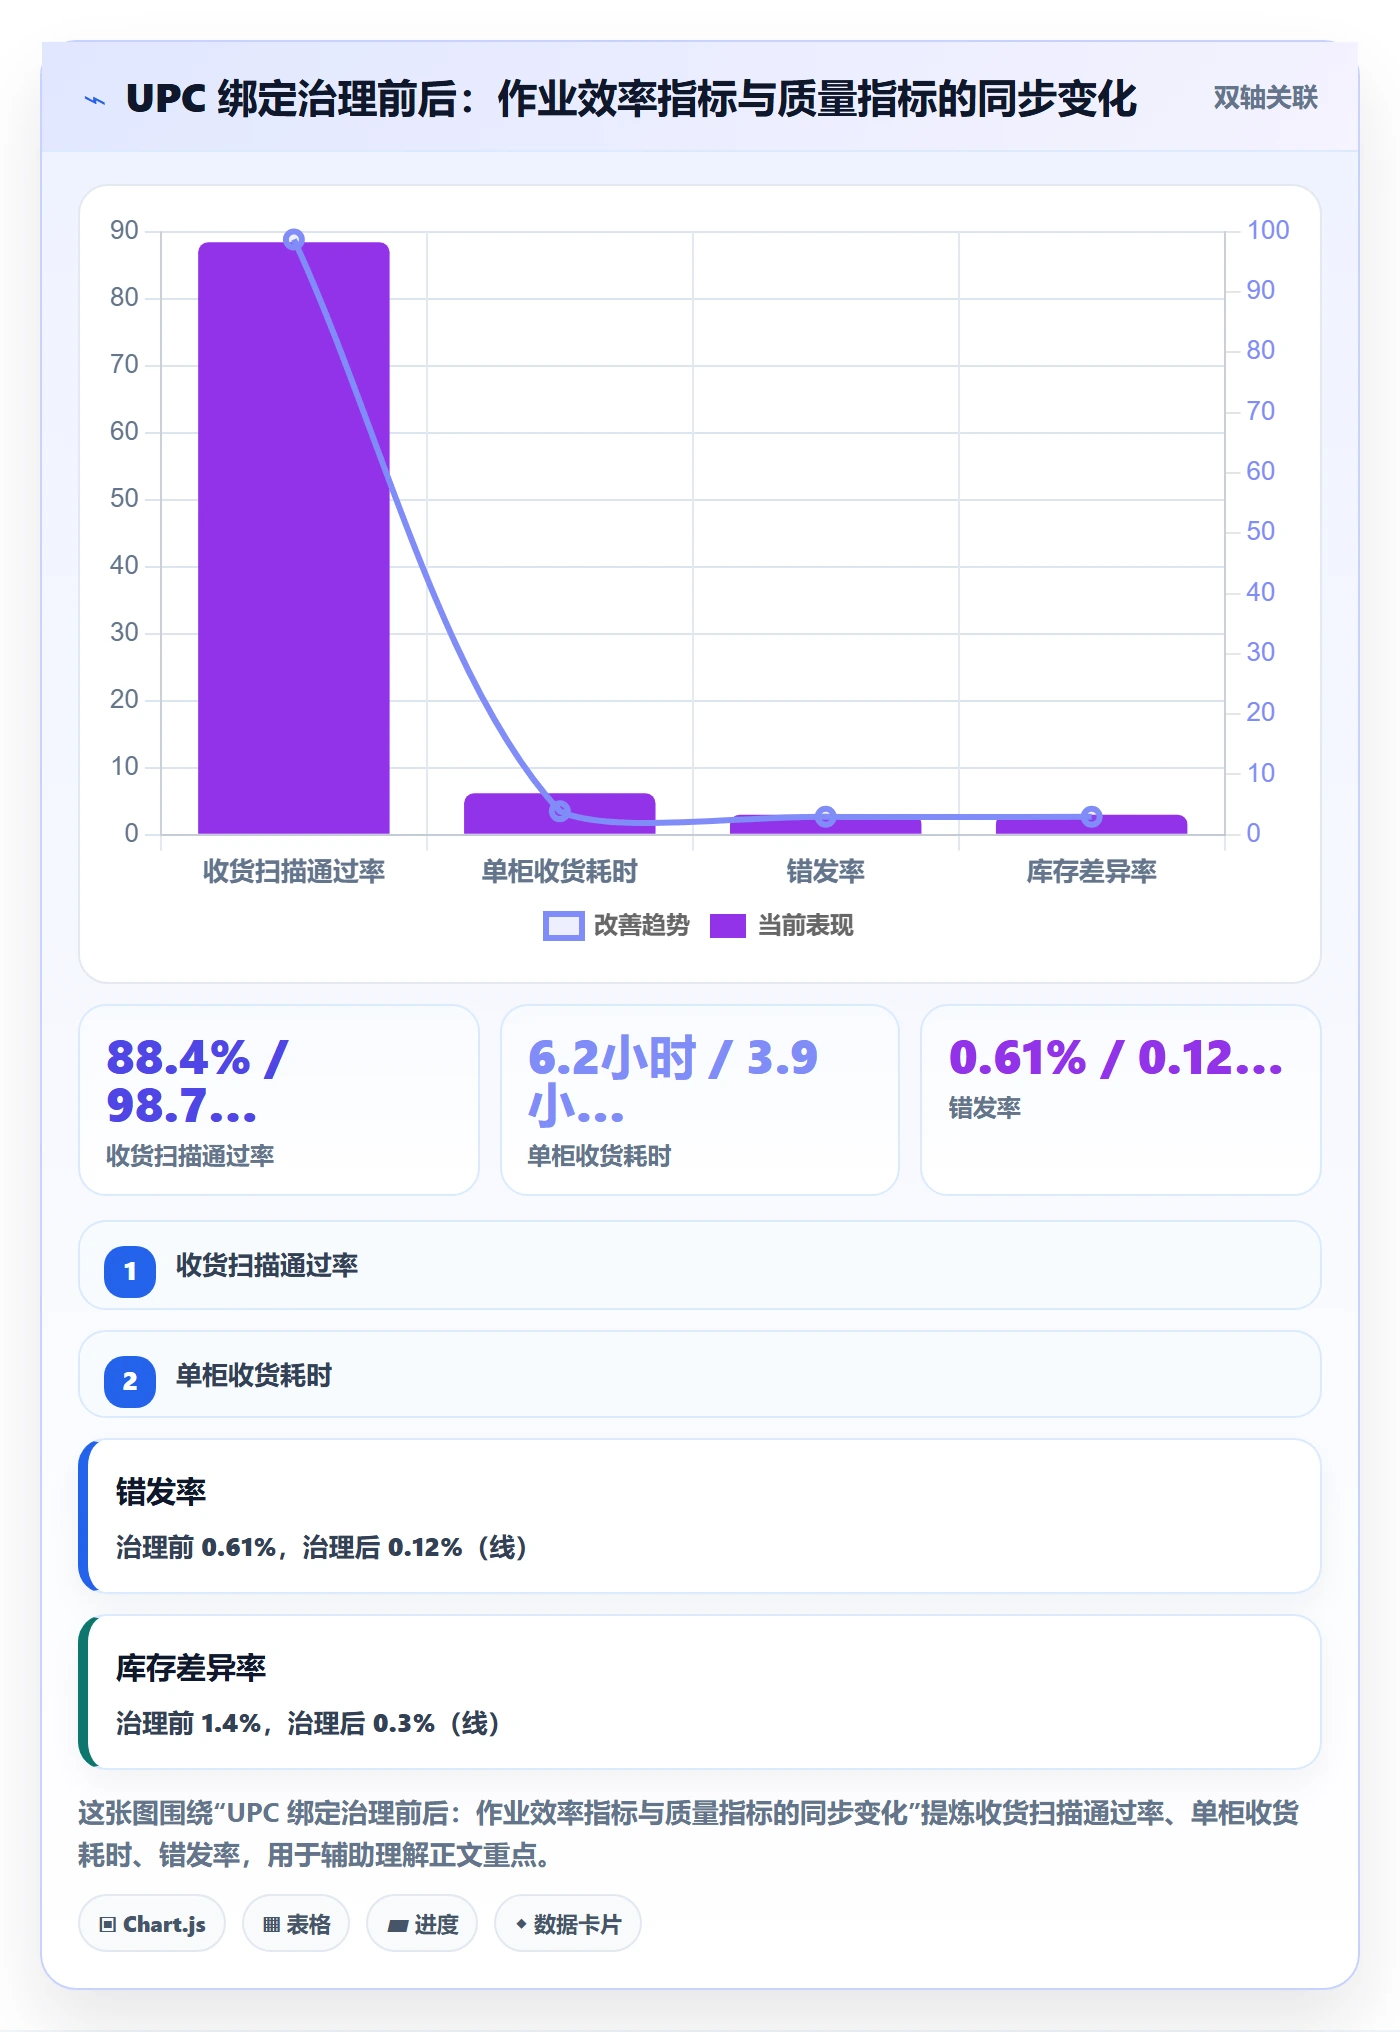Click the 库存差异率 card heading

click(x=191, y=1668)
